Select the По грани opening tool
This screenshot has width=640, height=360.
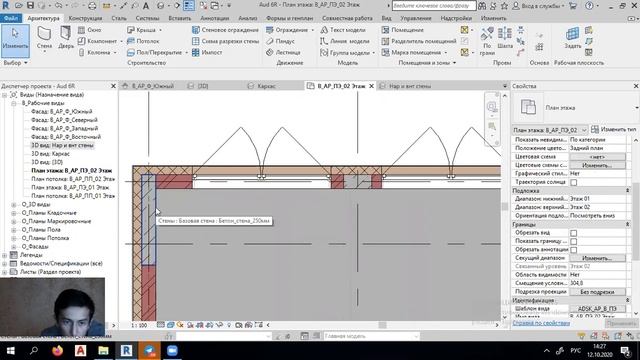coord(487,41)
